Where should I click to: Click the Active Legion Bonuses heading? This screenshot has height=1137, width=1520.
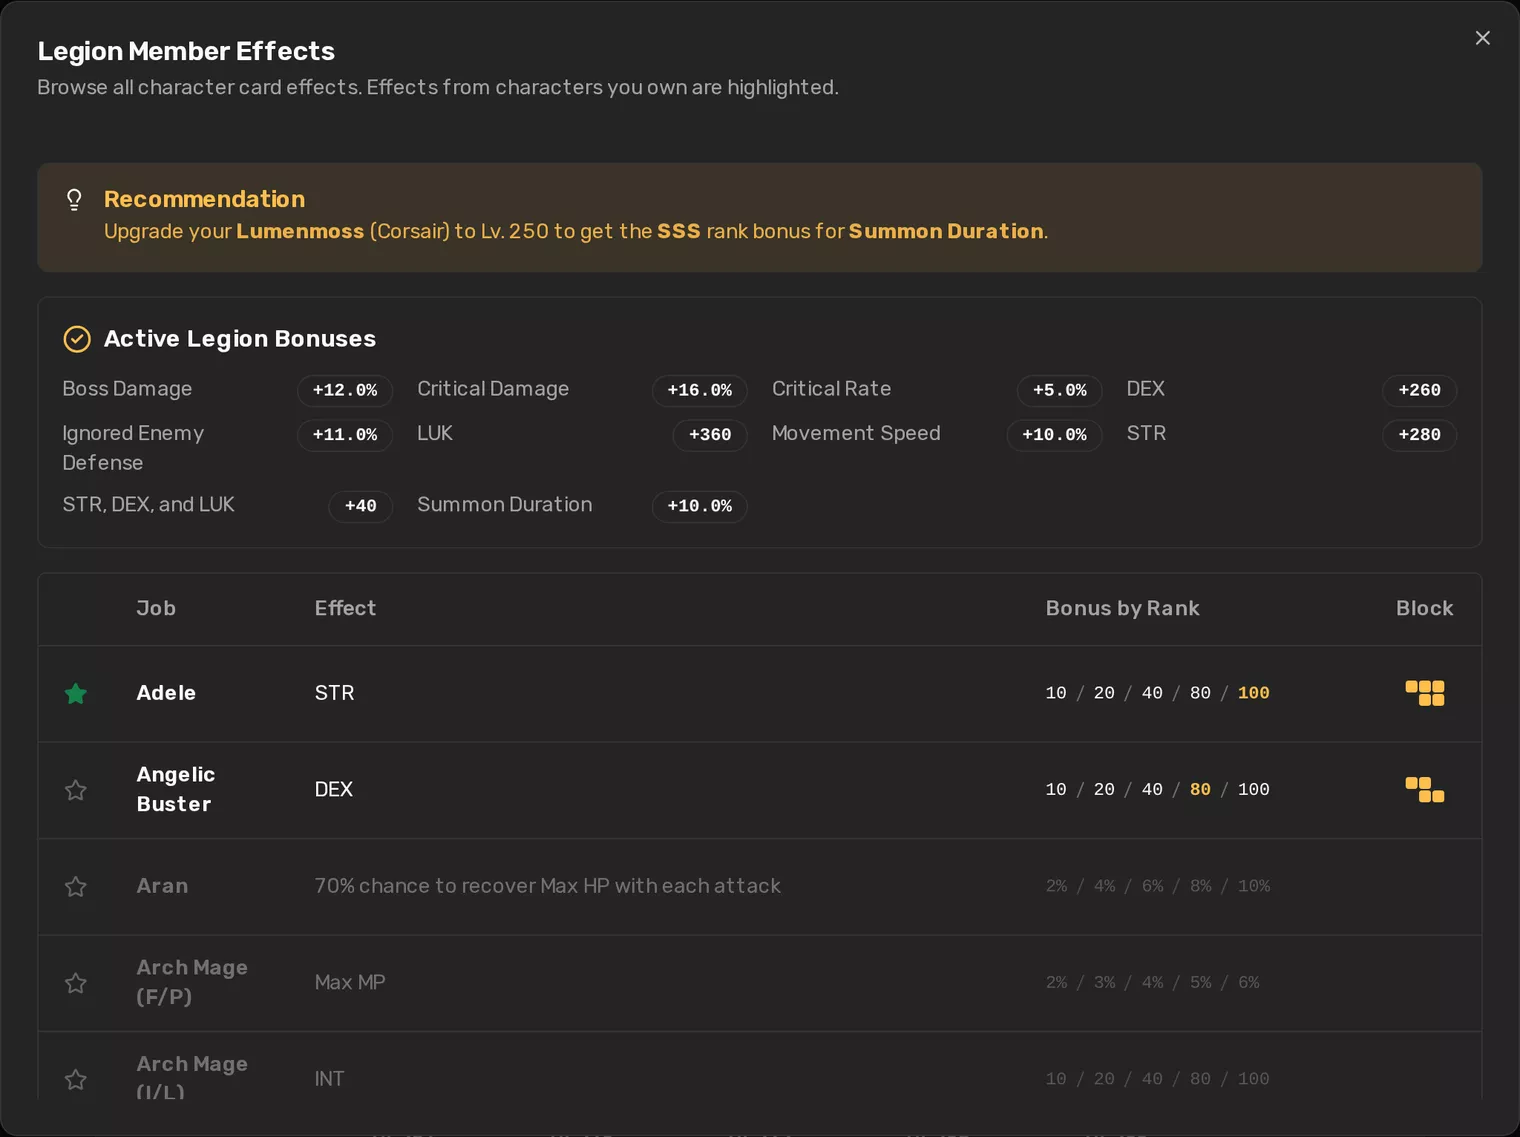240,339
